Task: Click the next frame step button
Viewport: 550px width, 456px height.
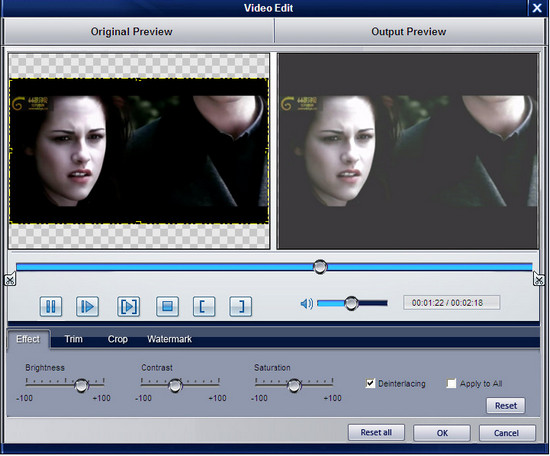Action: [x=87, y=307]
